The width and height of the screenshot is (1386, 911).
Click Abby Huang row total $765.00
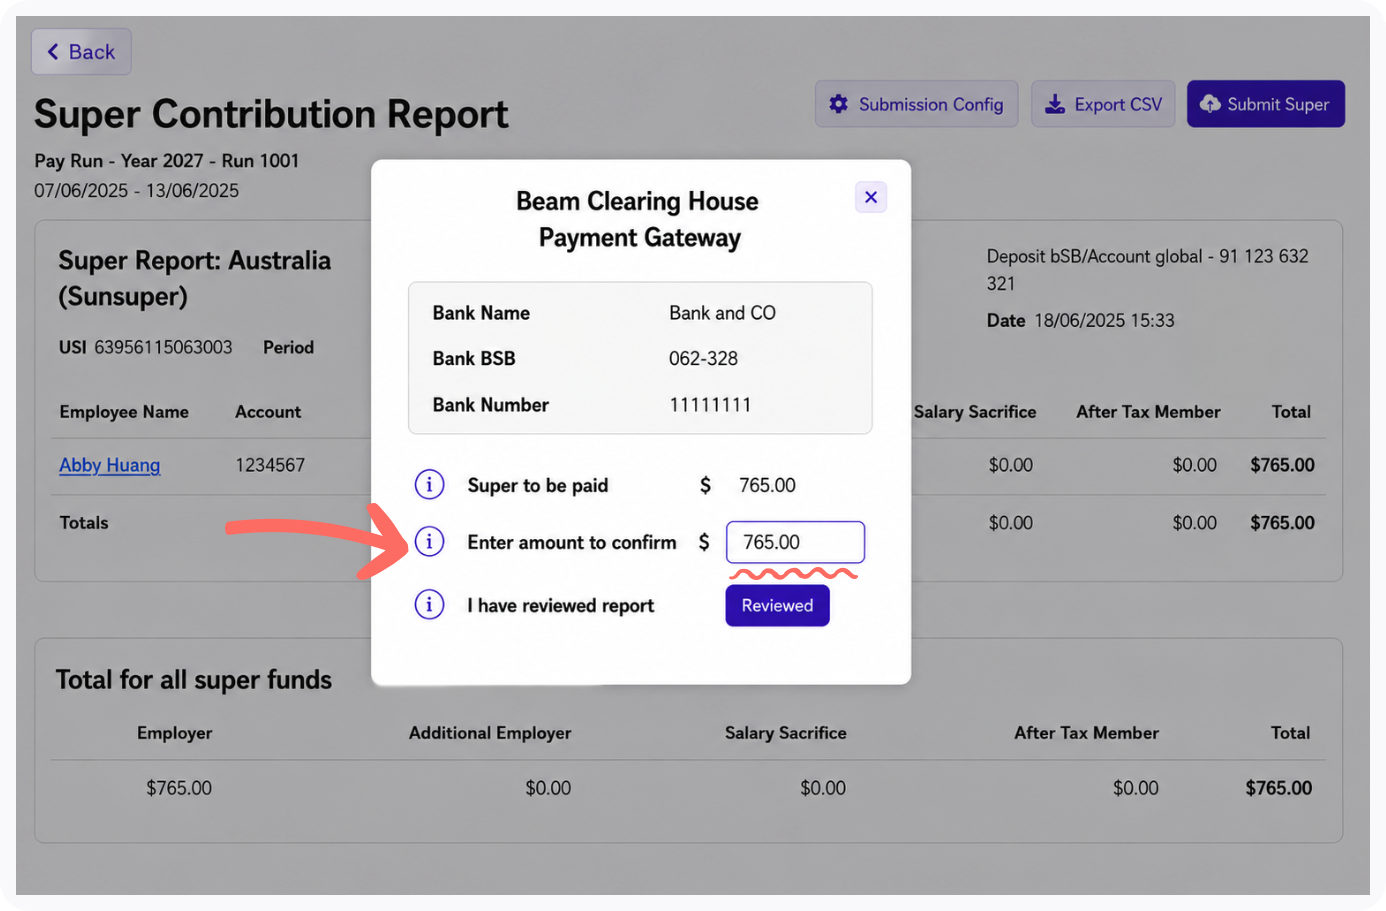(x=1282, y=465)
